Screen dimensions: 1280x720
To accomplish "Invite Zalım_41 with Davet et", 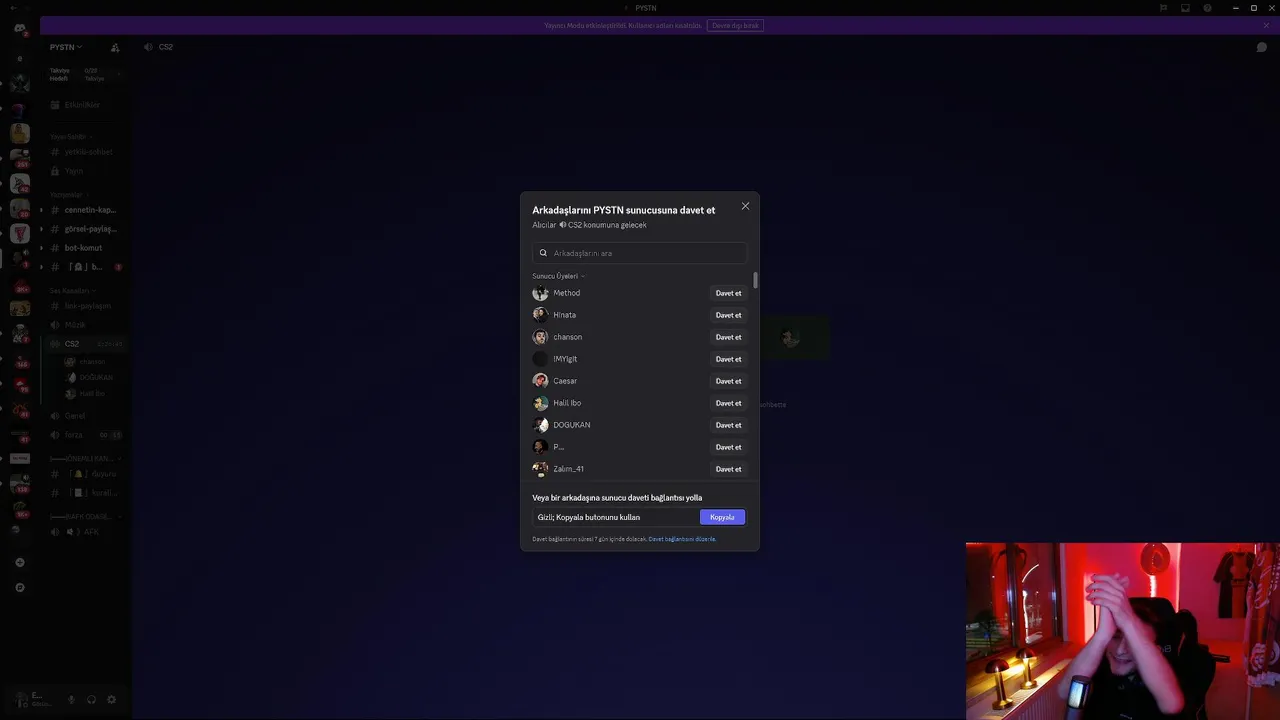I will coord(728,469).
